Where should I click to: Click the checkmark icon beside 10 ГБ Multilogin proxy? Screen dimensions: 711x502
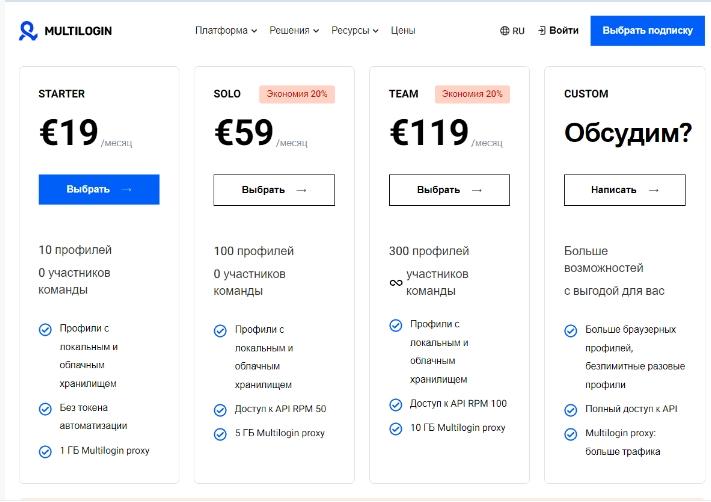[x=395, y=429]
